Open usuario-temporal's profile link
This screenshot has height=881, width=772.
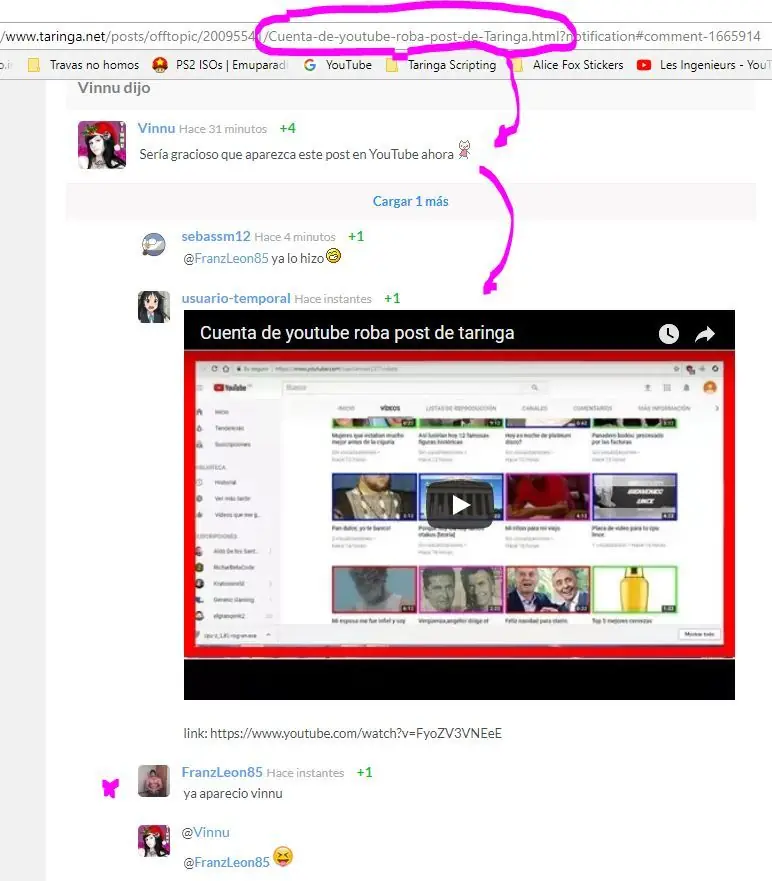(236, 298)
